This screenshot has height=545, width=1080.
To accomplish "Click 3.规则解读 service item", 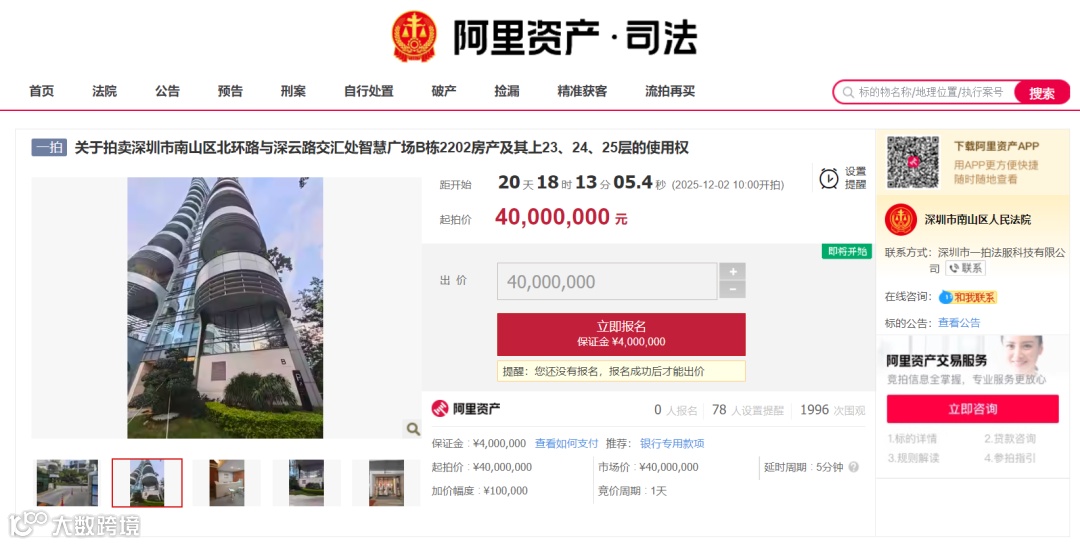I will 913,457.
